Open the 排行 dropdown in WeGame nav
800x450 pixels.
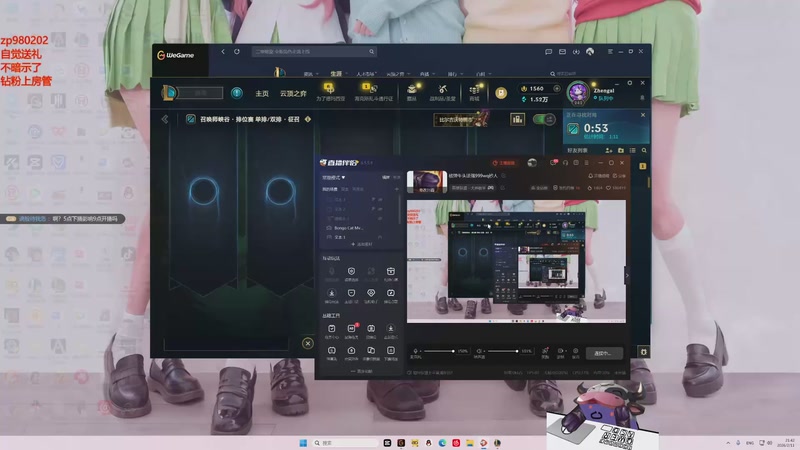point(455,74)
